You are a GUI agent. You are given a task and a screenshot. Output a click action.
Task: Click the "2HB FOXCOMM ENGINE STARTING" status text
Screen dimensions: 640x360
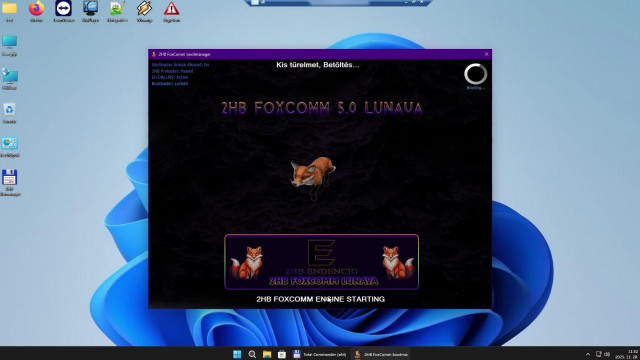tap(320, 299)
